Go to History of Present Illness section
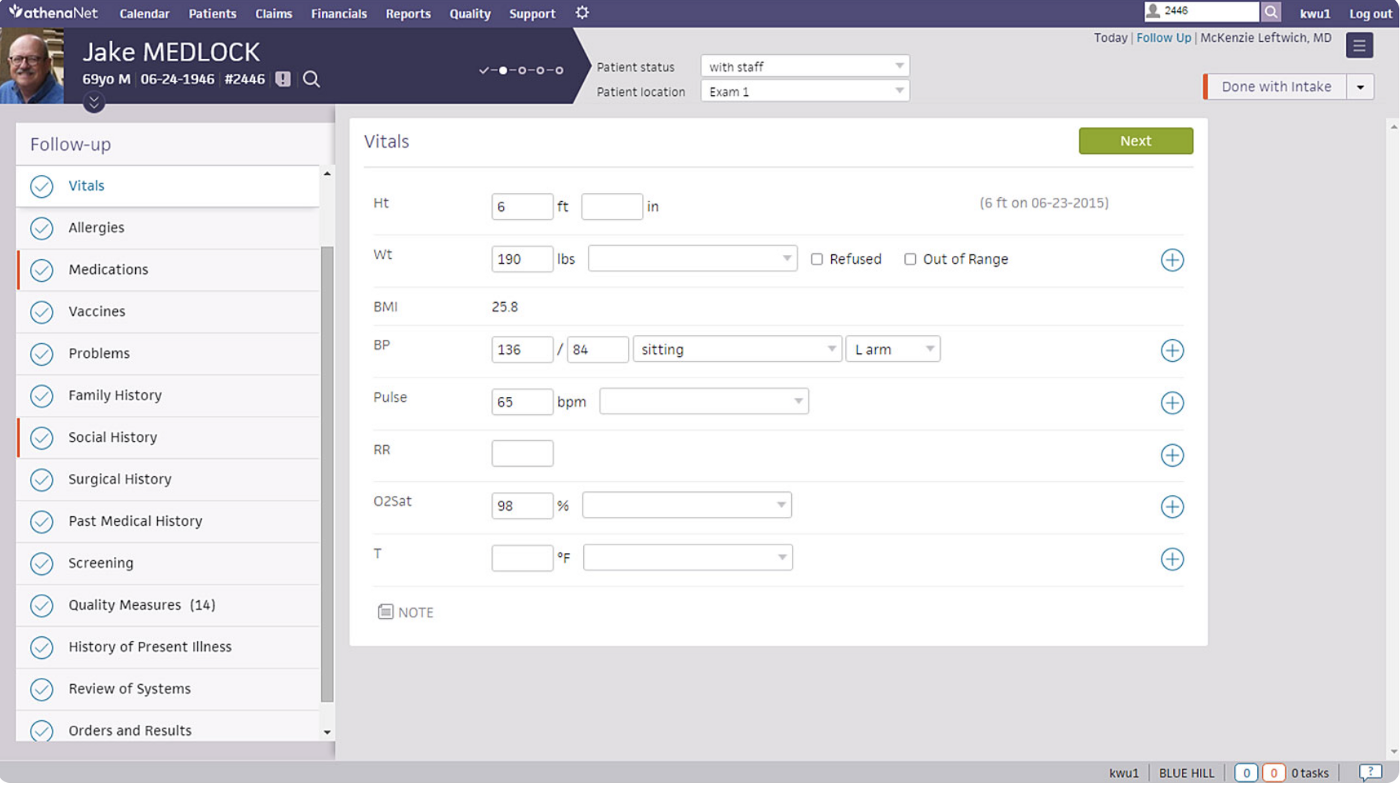This screenshot has width=1400, height=786. [x=168, y=648]
